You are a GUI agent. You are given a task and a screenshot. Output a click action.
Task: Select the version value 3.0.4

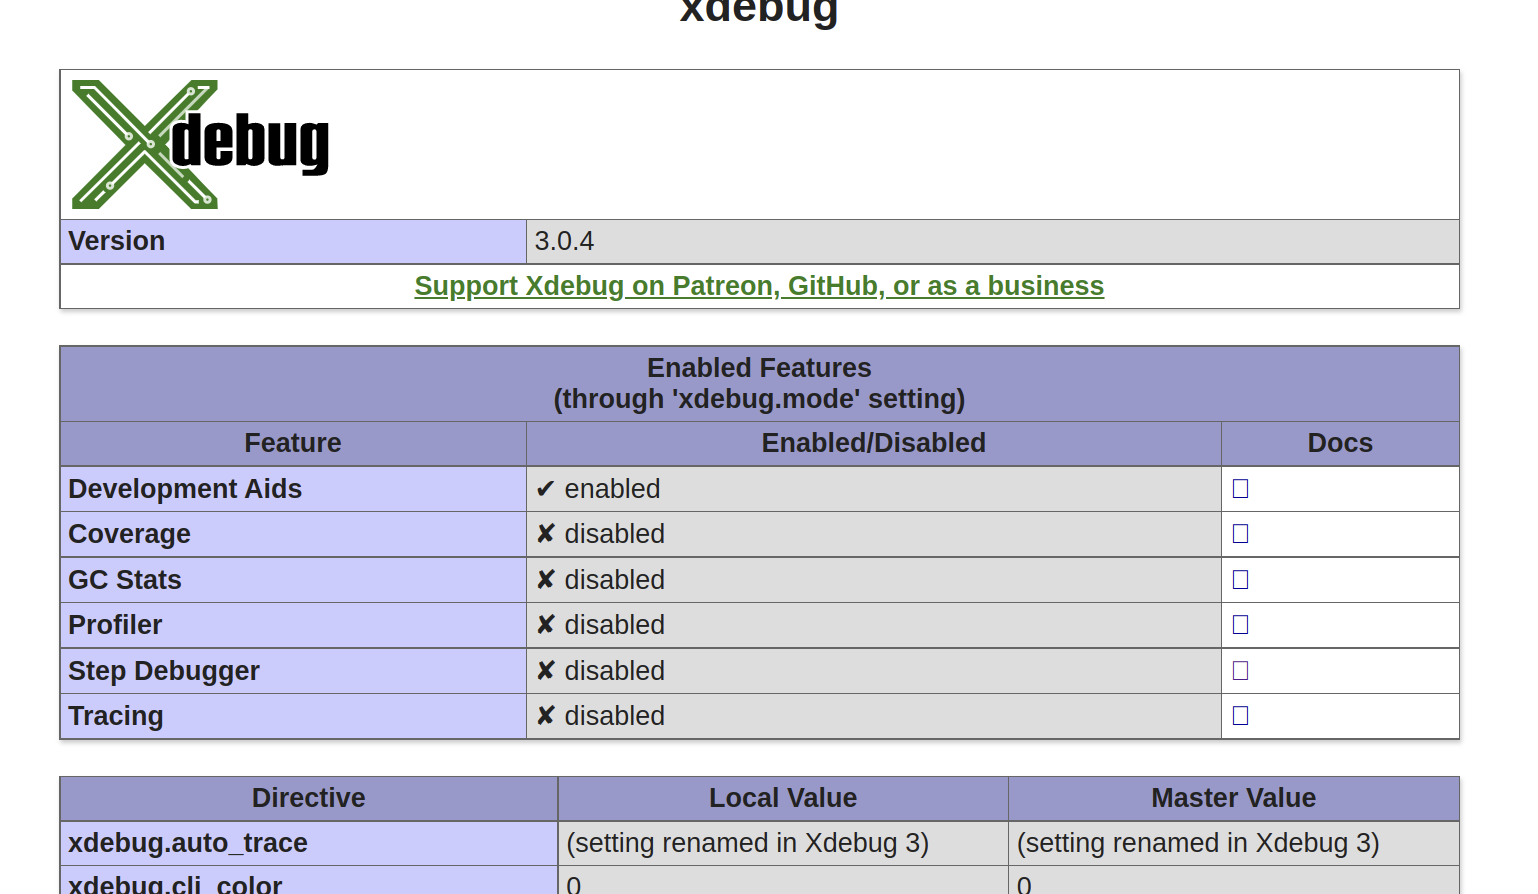[x=564, y=241]
